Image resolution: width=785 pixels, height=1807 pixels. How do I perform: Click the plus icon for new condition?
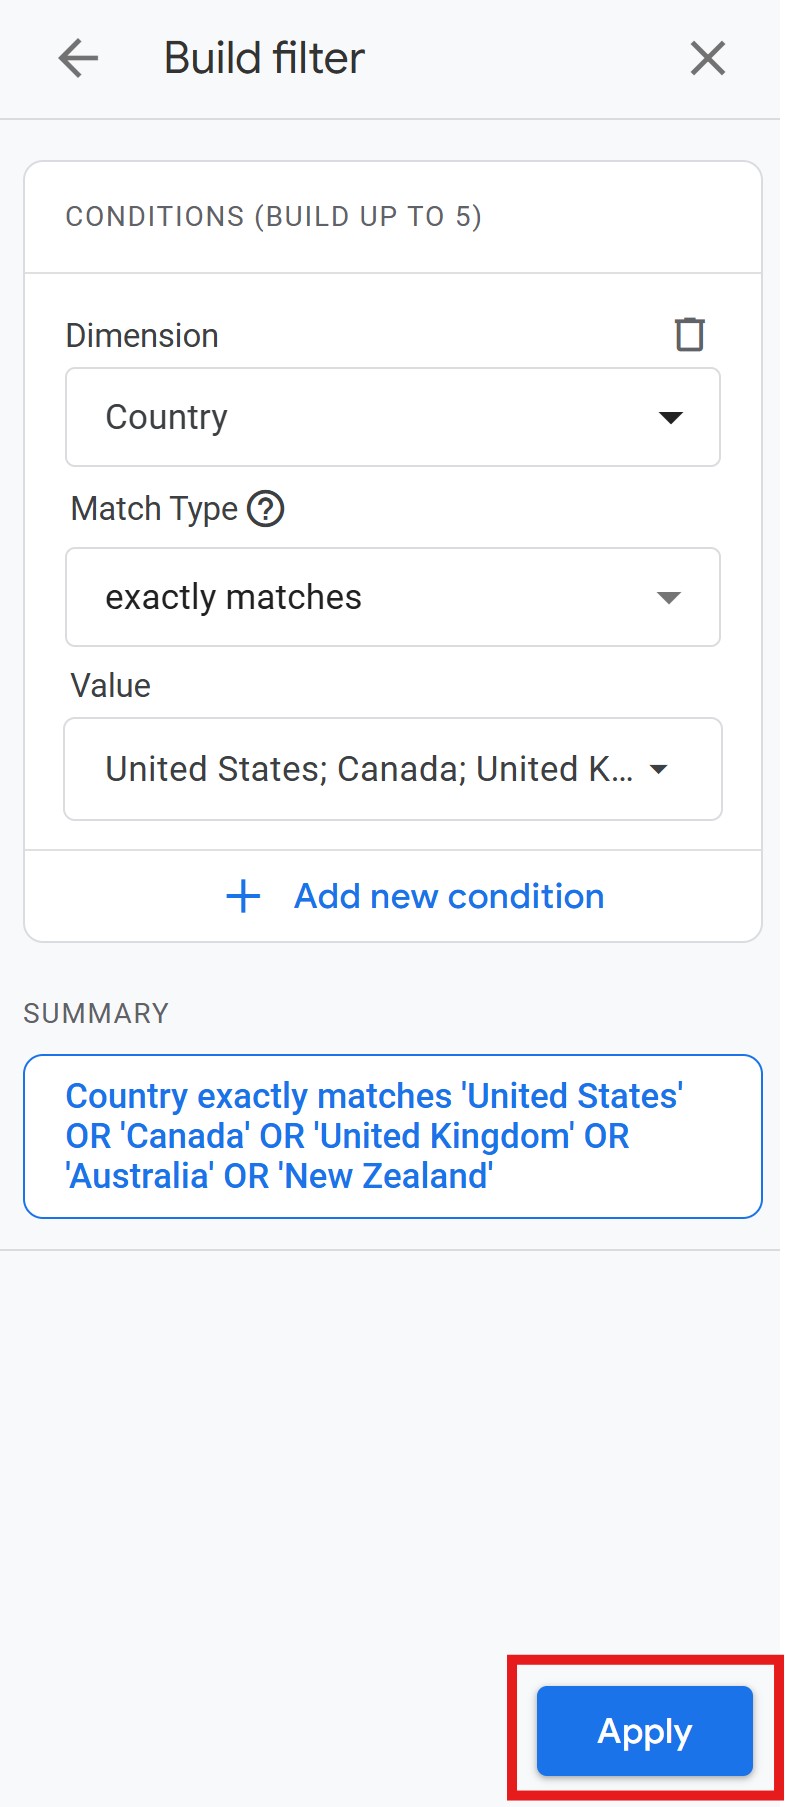243,896
